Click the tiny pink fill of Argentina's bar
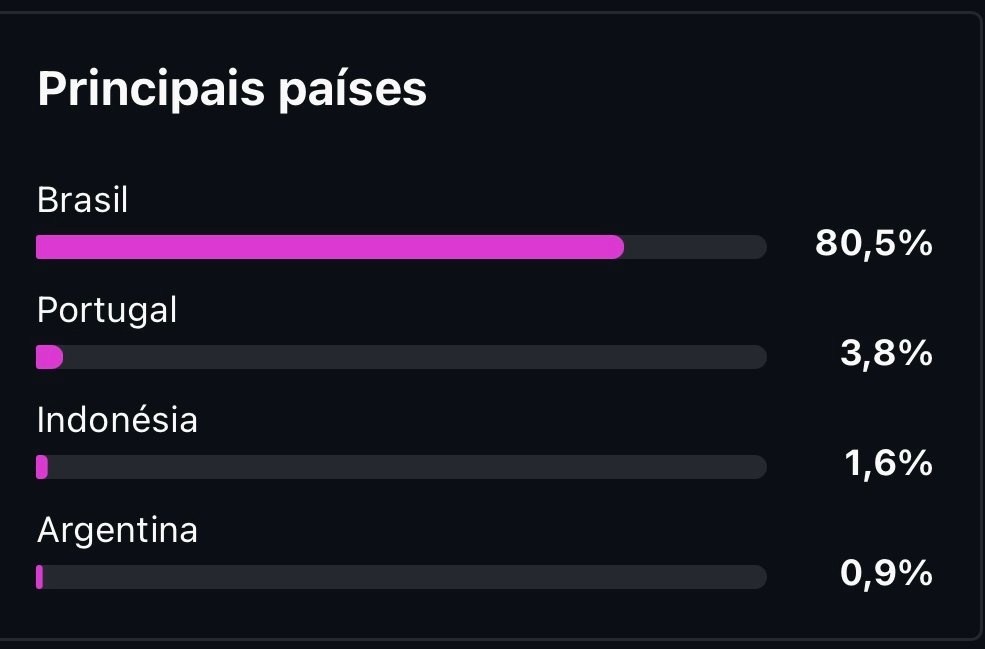985x649 pixels. click(39, 577)
